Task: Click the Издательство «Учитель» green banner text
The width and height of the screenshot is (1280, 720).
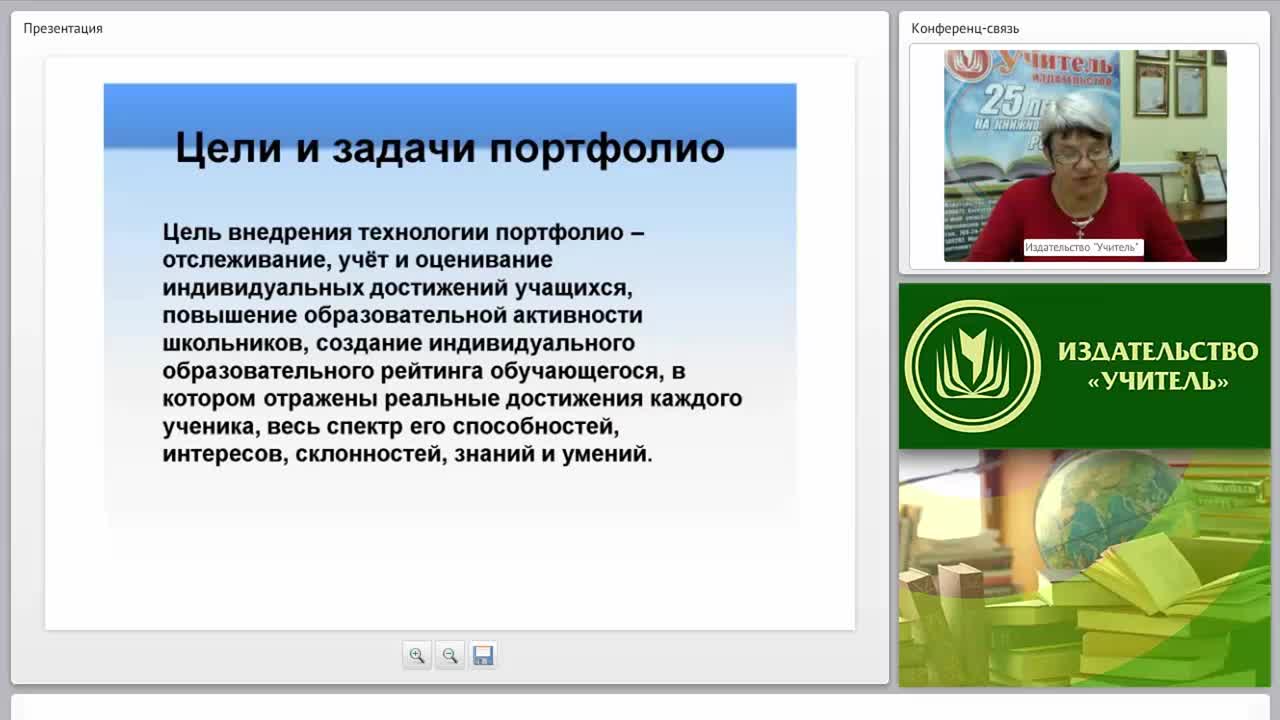Action: 1158,365
